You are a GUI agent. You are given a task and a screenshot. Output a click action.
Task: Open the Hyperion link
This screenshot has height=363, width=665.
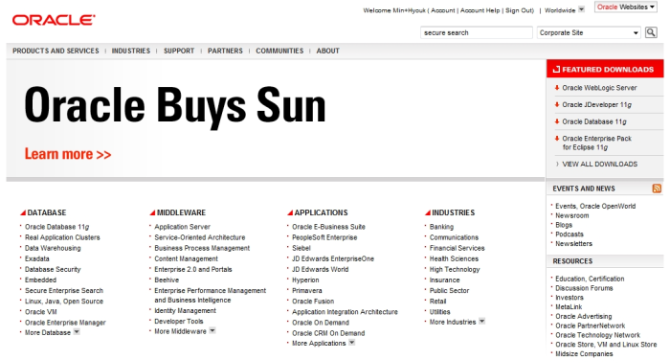pos(305,280)
